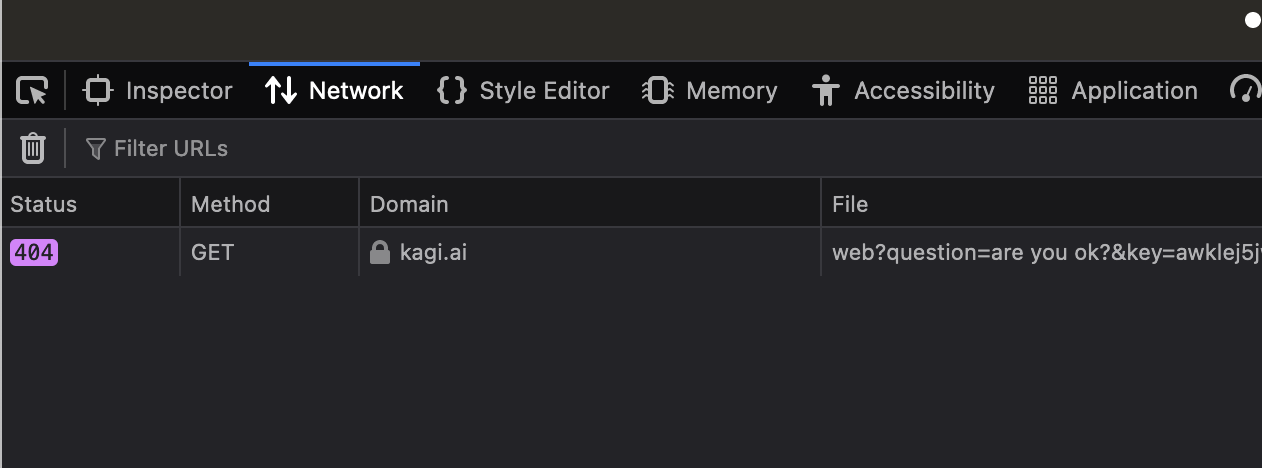Select the kagi.ai domain cell
Image resolution: width=1262 pixels, height=468 pixels.
(590, 253)
